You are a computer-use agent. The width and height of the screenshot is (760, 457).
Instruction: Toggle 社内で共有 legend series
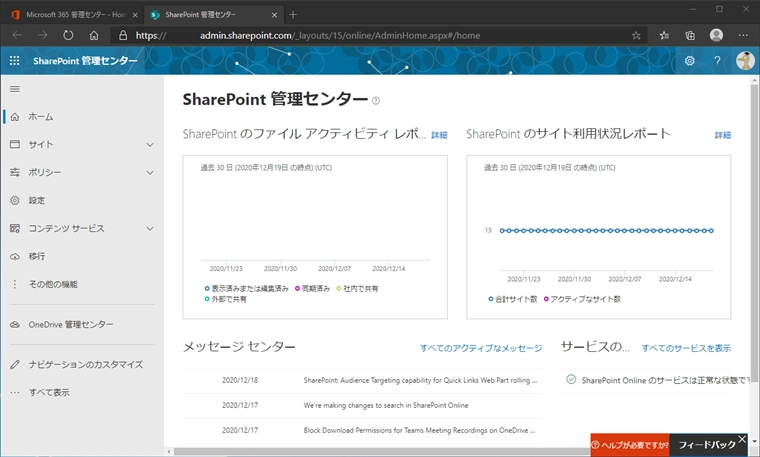click(357, 288)
